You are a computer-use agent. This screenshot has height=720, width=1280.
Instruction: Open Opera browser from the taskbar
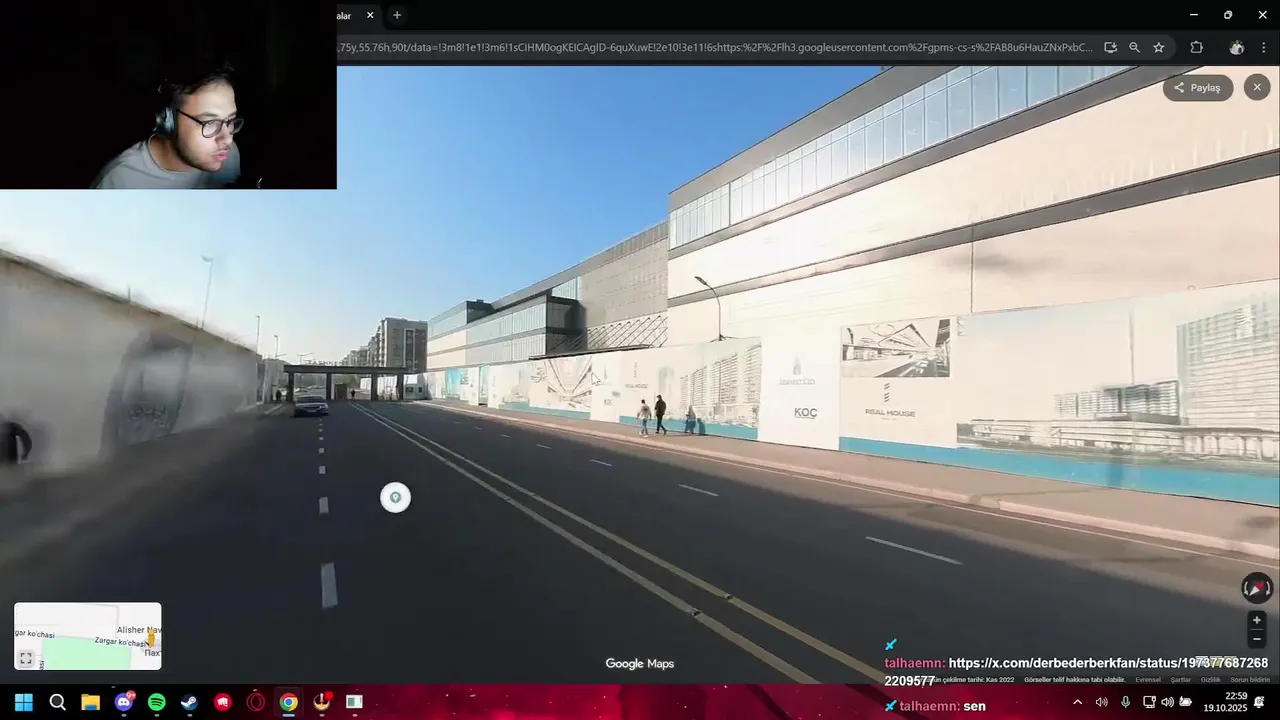[x=255, y=702]
